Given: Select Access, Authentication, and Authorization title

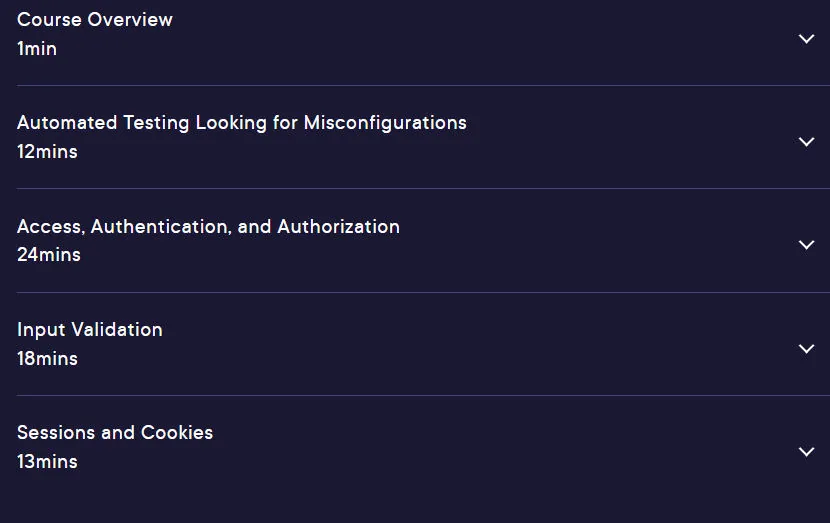Looking at the screenshot, I should pyautogui.click(x=209, y=227).
